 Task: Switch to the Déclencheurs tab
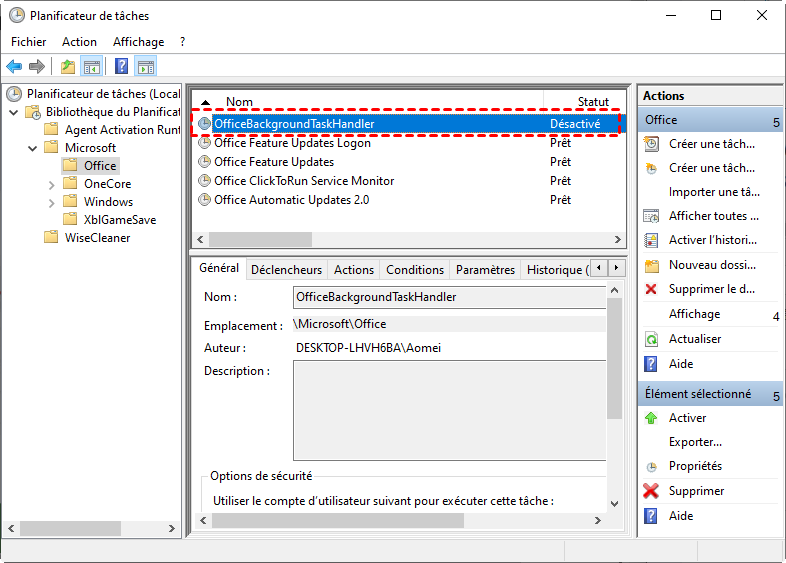tap(286, 270)
